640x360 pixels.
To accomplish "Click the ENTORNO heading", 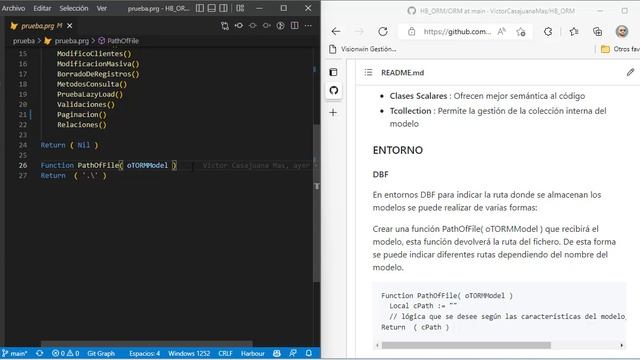I will point(398,150).
